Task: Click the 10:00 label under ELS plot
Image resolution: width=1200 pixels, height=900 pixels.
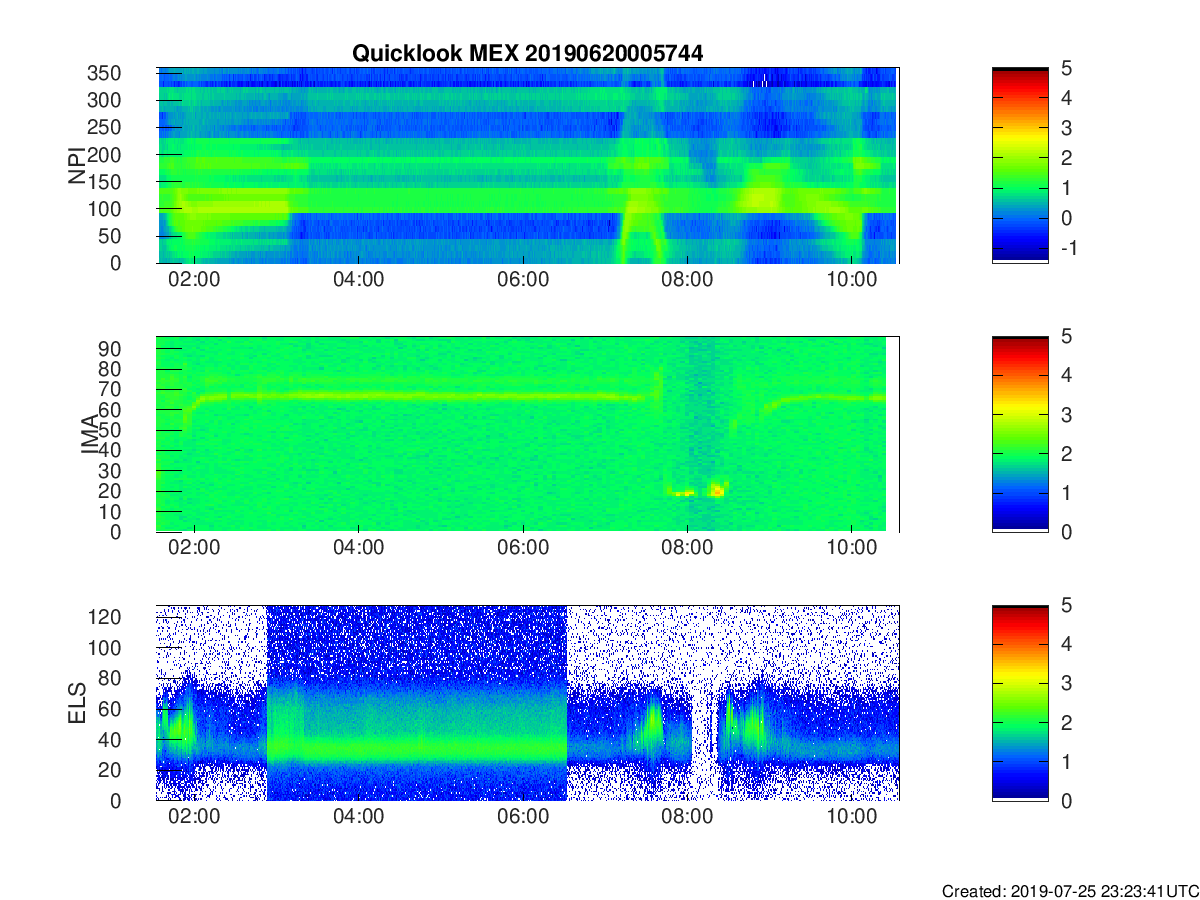Action: pos(851,816)
